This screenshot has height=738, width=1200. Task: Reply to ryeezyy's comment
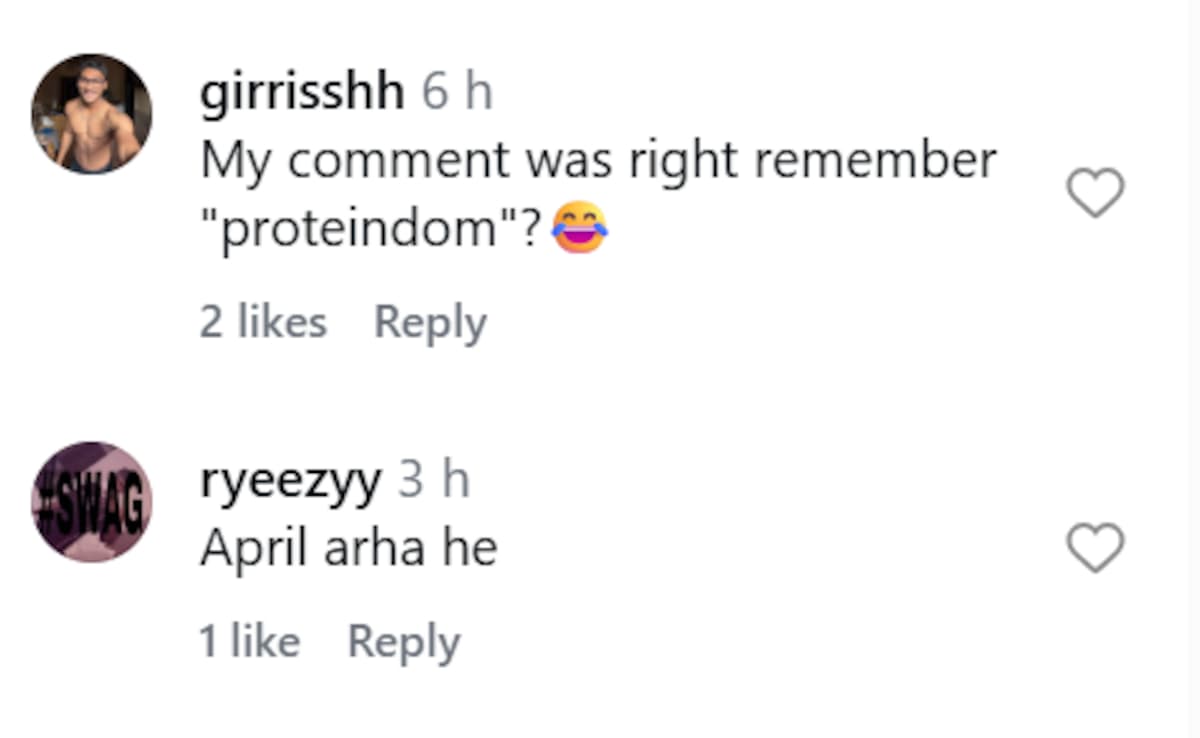click(403, 642)
